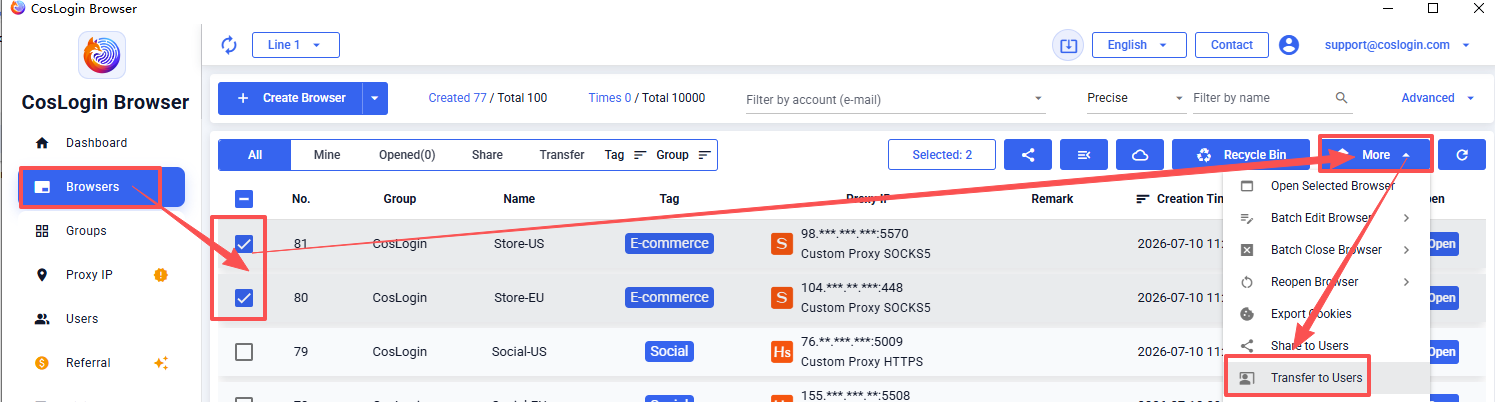Focus the Filter by name field

click(1262, 98)
